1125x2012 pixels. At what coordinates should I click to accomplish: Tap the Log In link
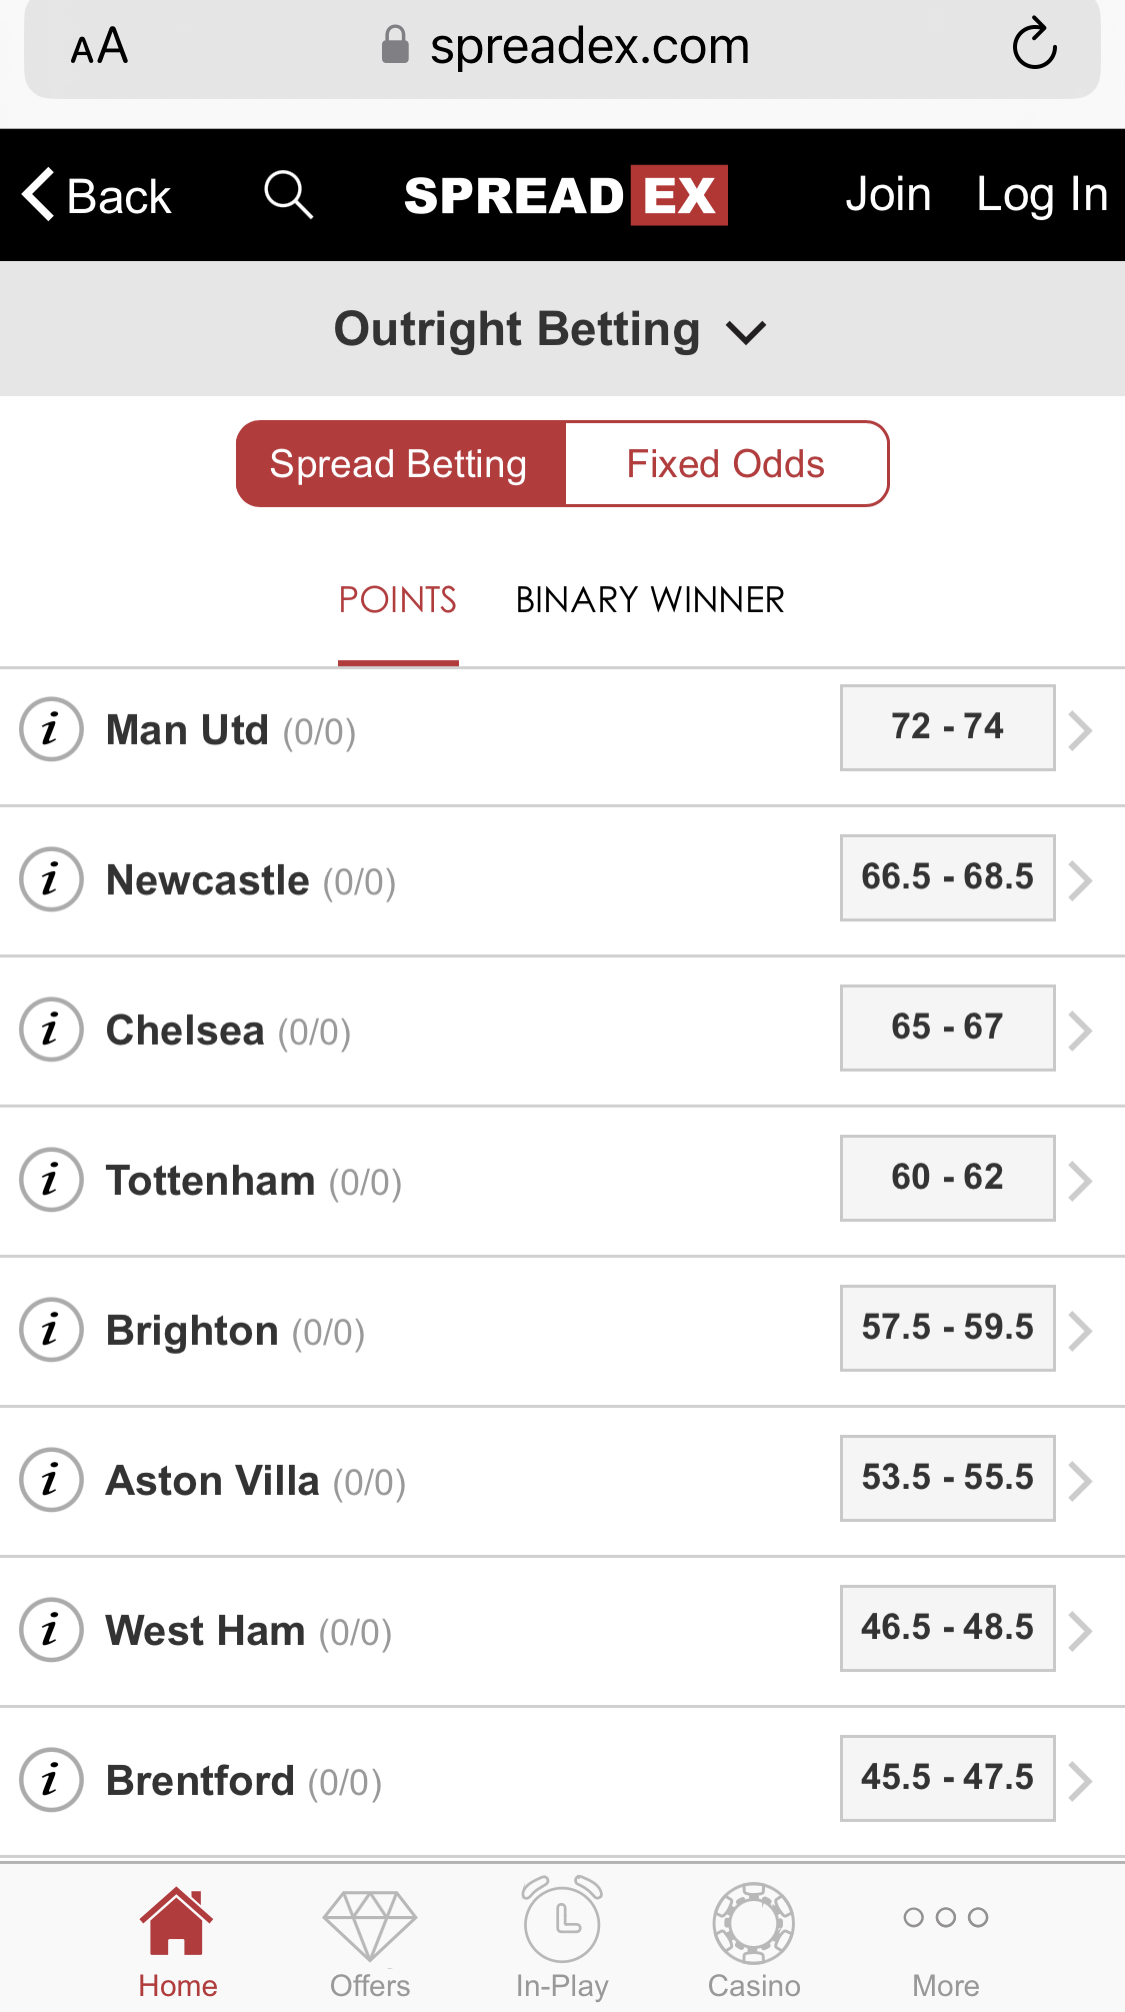pyautogui.click(x=1042, y=194)
